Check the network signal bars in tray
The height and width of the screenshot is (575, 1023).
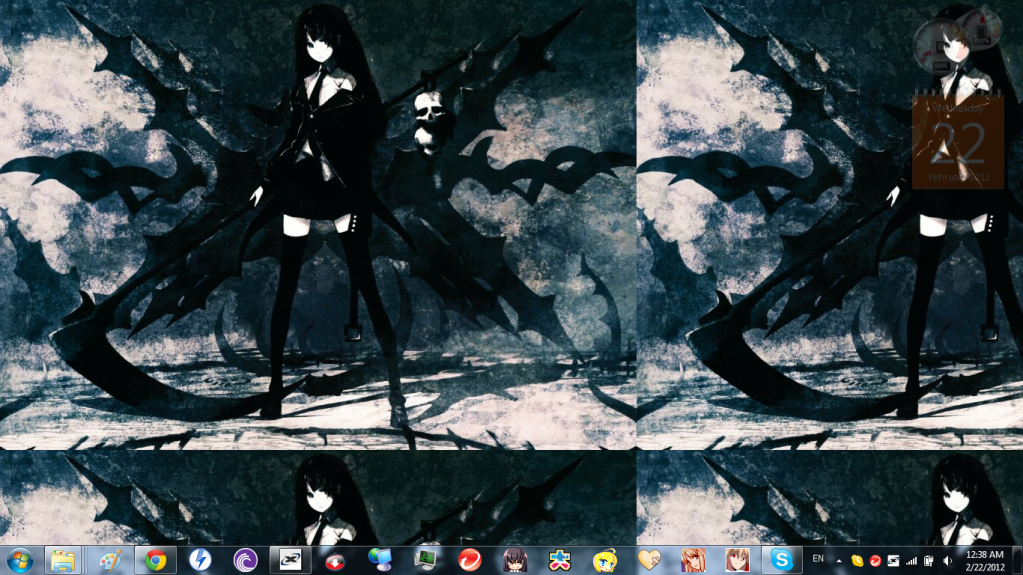911,560
